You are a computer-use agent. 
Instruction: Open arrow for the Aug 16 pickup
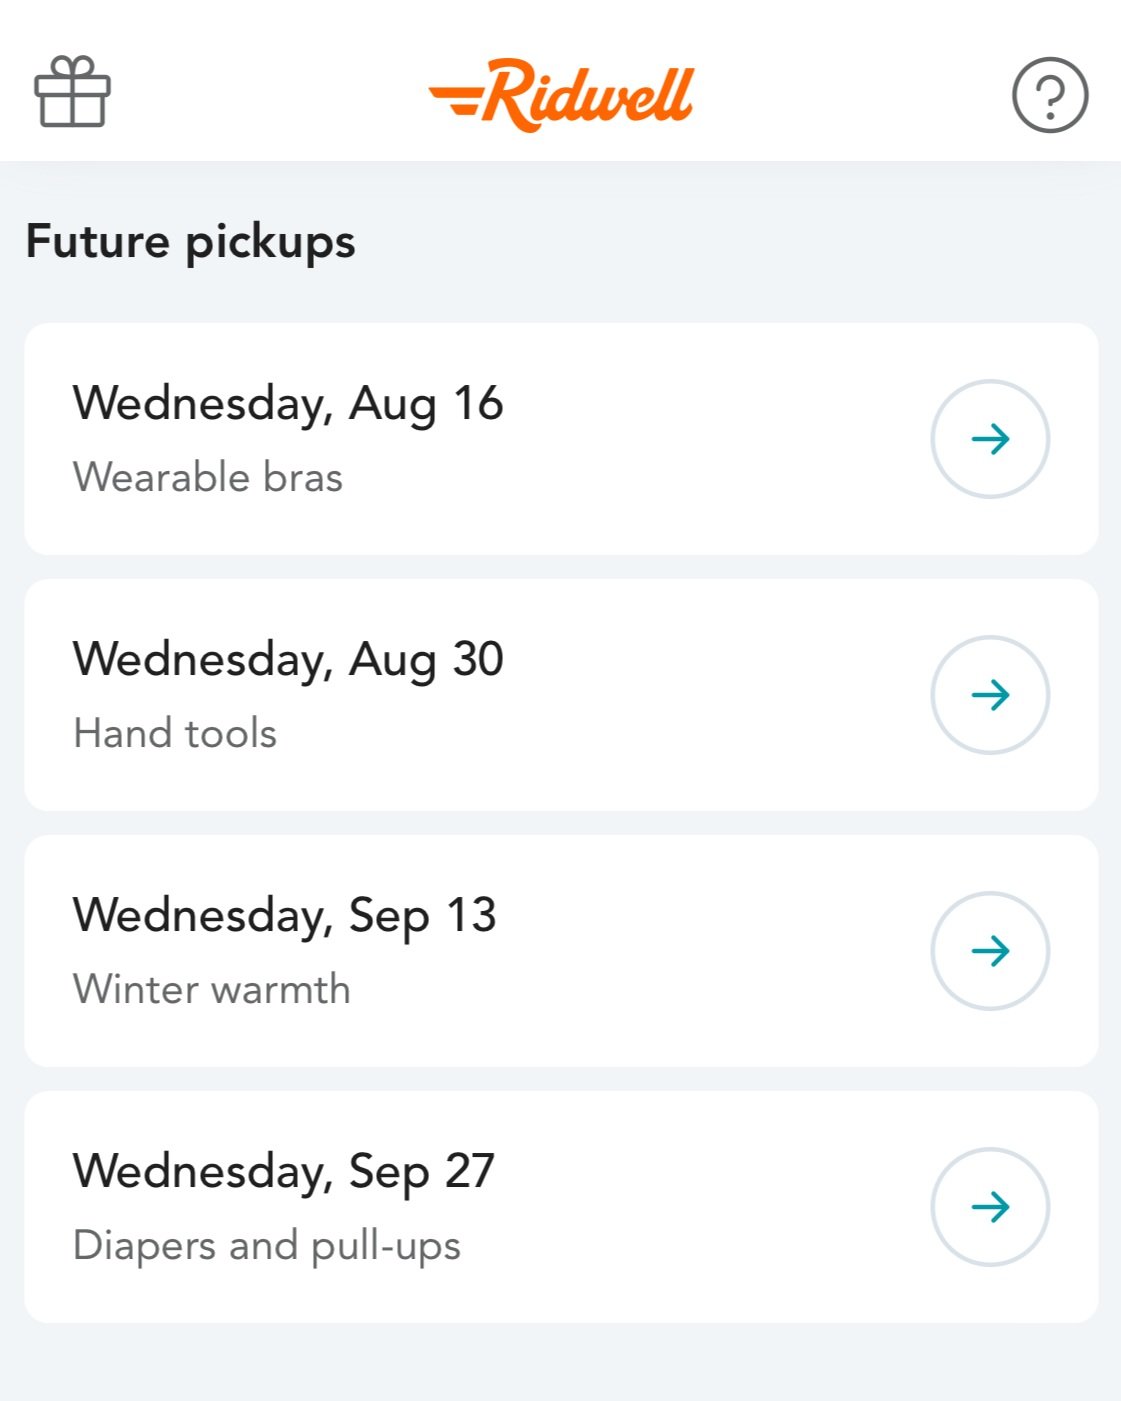pyautogui.click(x=990, y=439)
